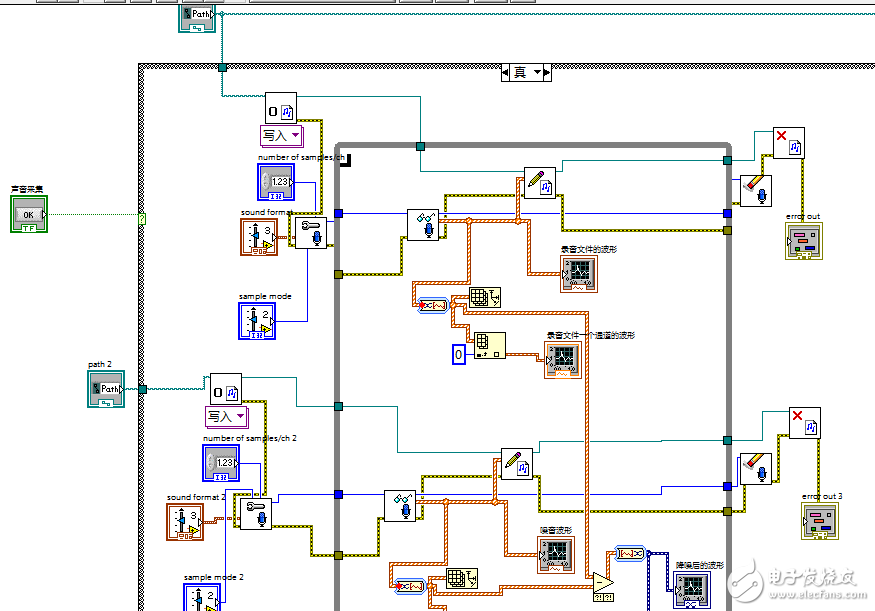Viewport: 875px width, 611px height.
Task: Select number of samples/ch numeric terminal
Action: click(x=276, y=182)
